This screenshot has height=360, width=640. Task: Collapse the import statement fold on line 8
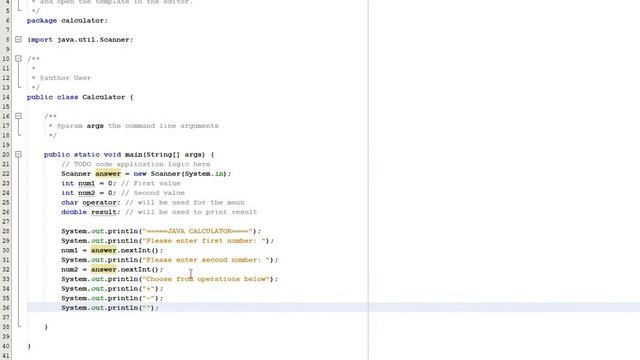tap(18, 39)
